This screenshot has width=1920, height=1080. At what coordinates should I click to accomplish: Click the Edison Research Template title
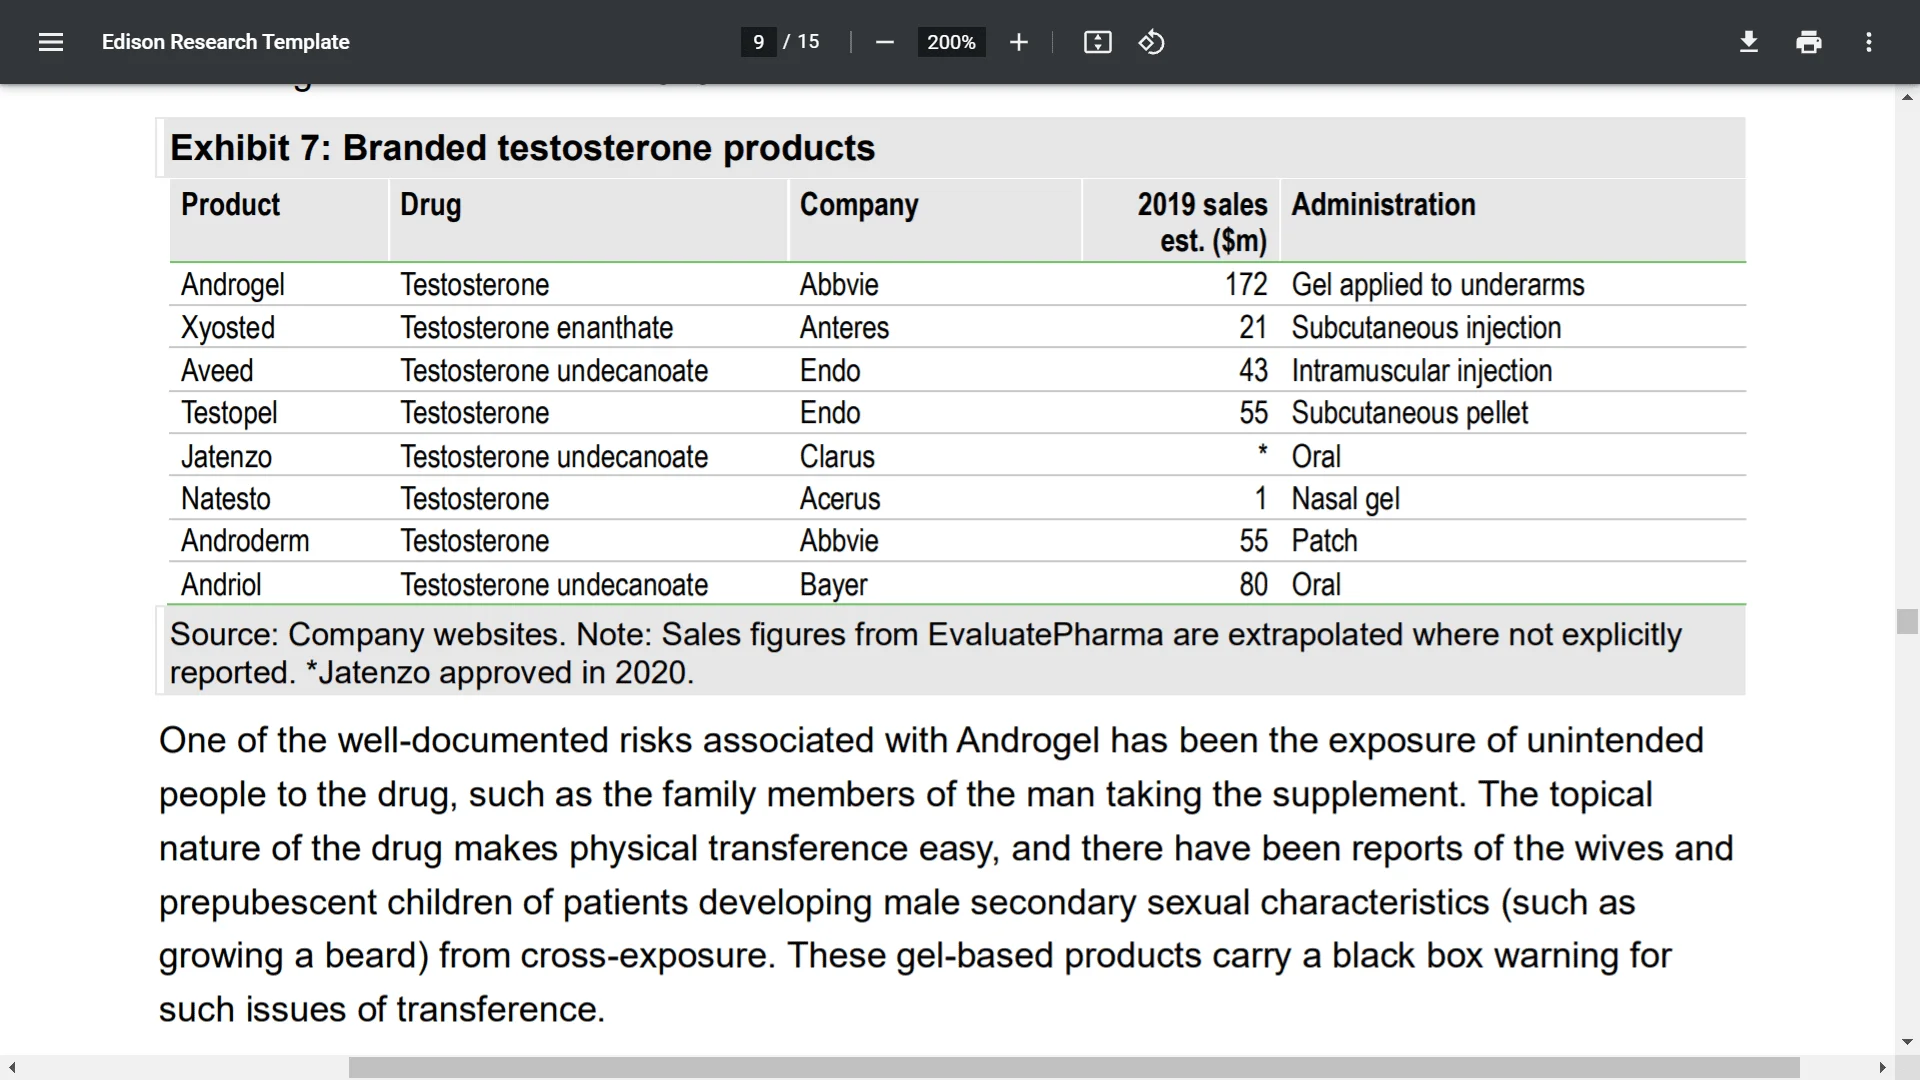click(x=225, y=42)
